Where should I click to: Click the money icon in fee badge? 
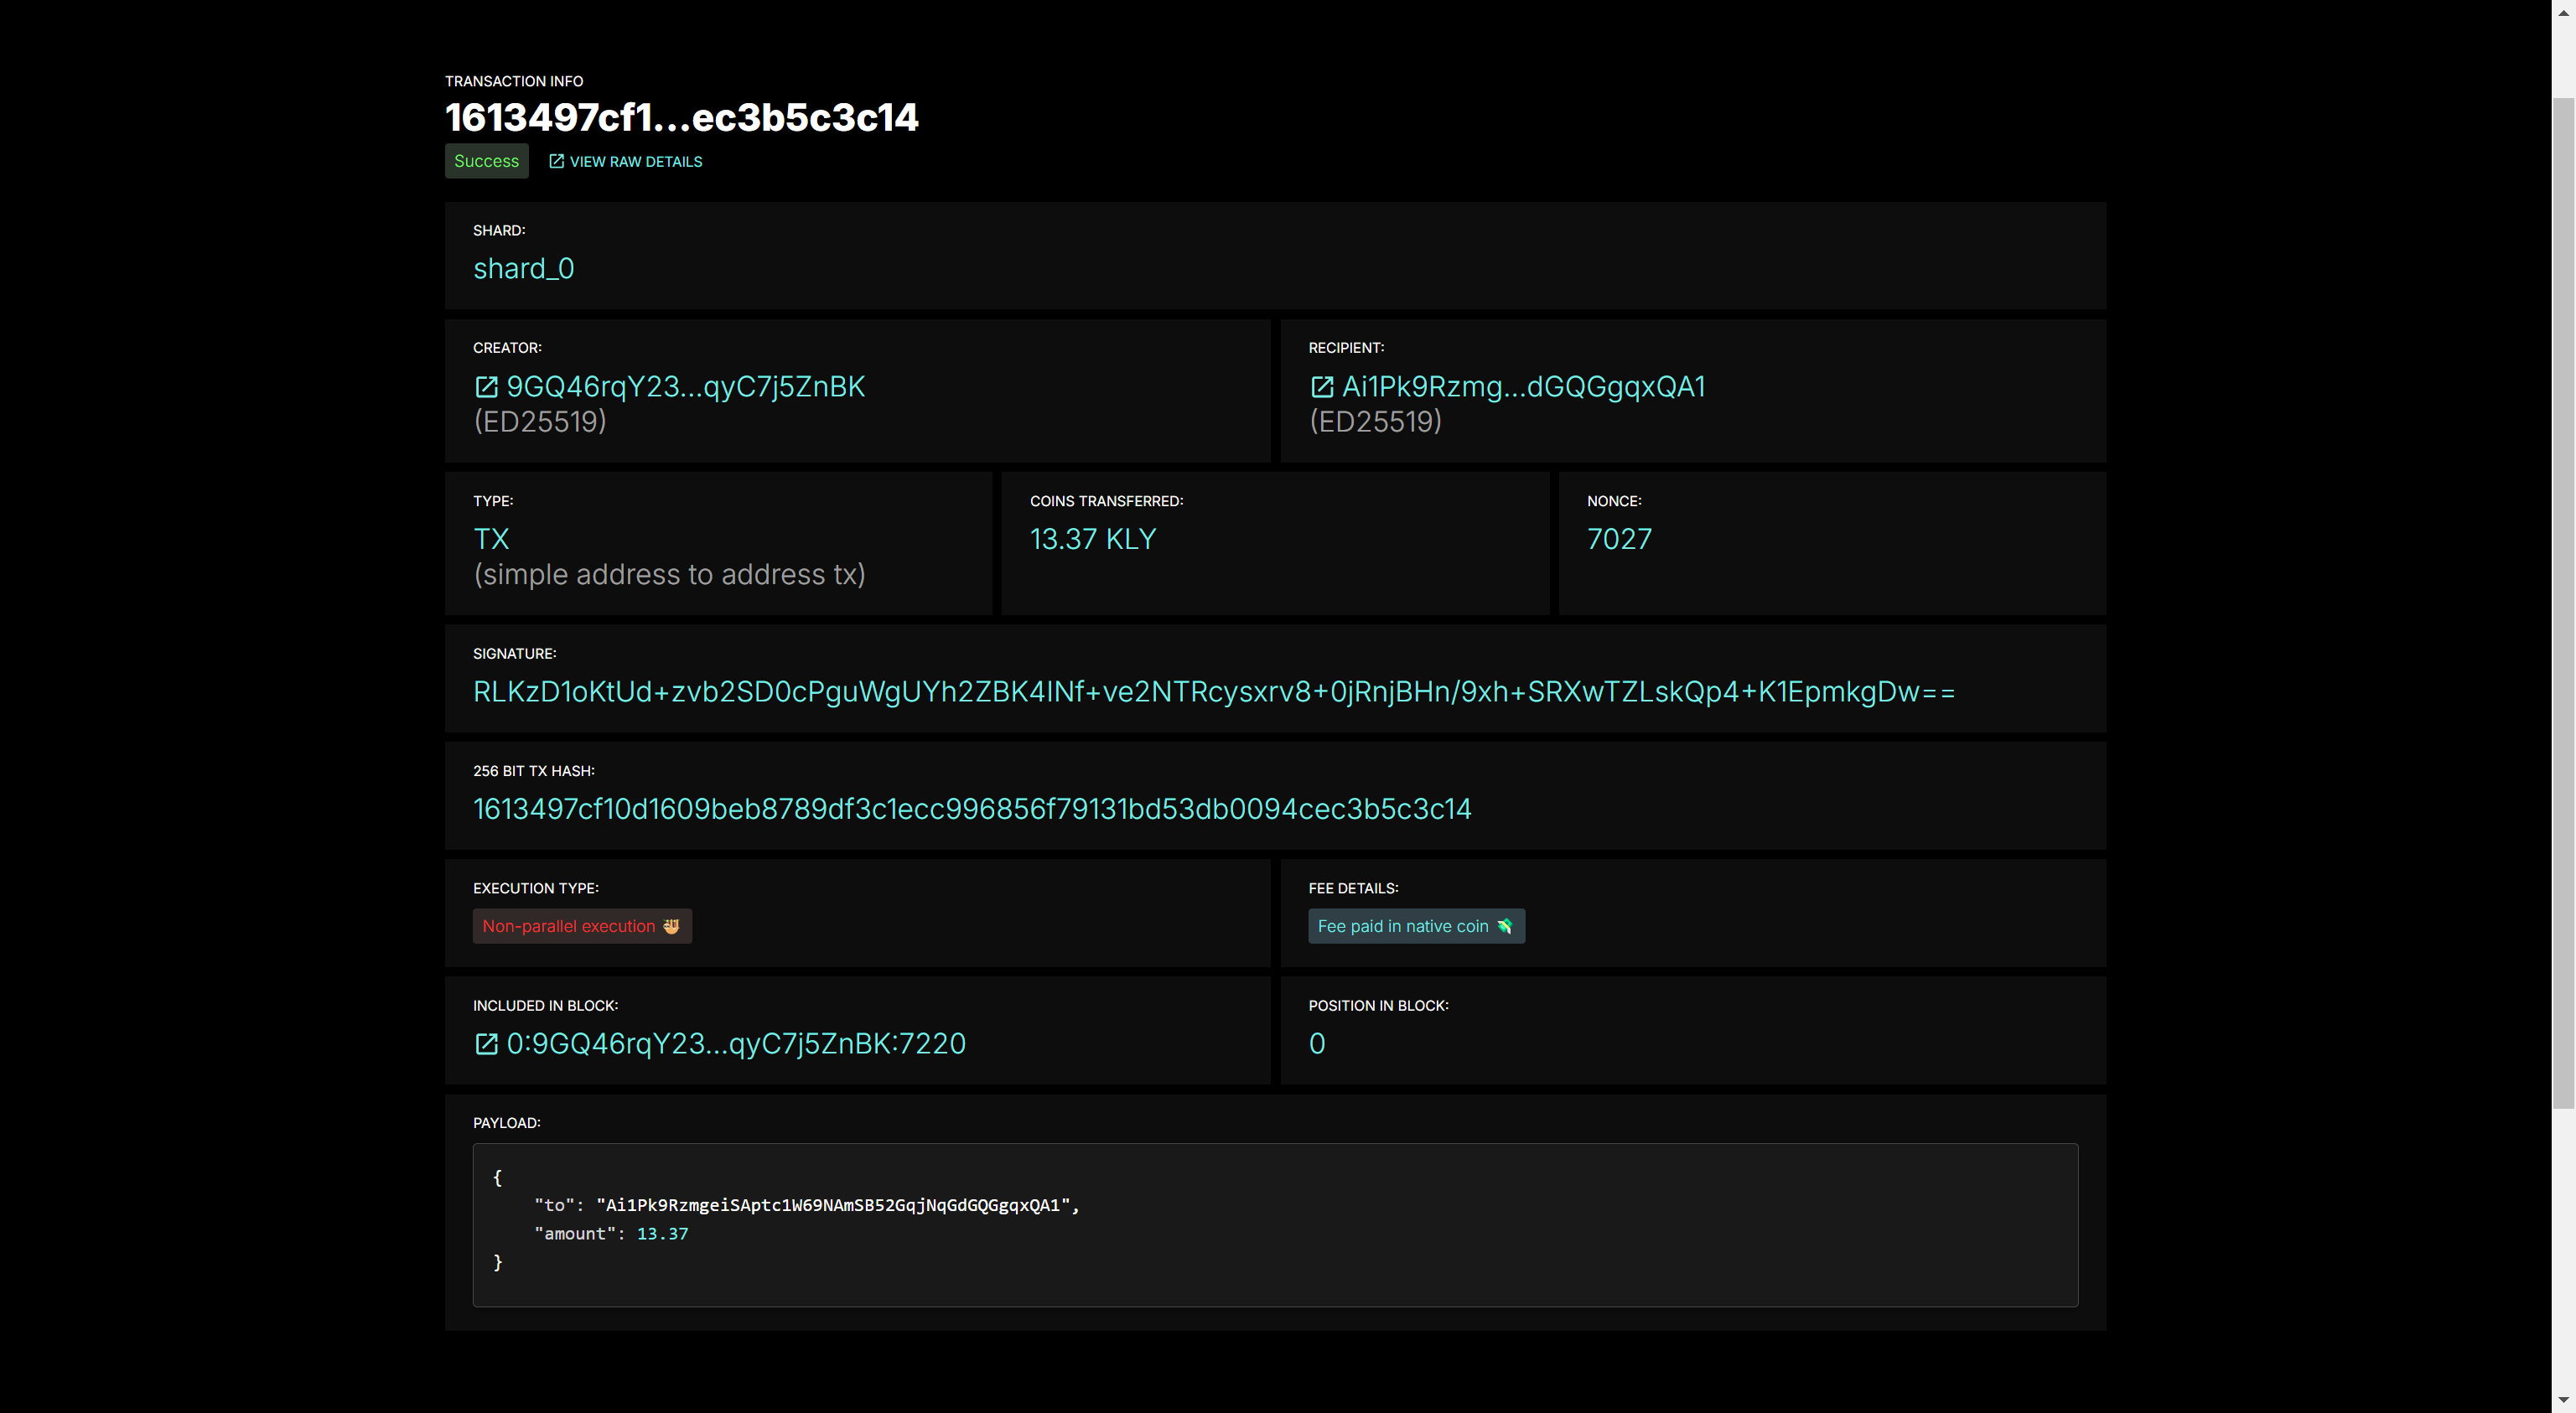pyautogui.click(x=1504, y=926)
